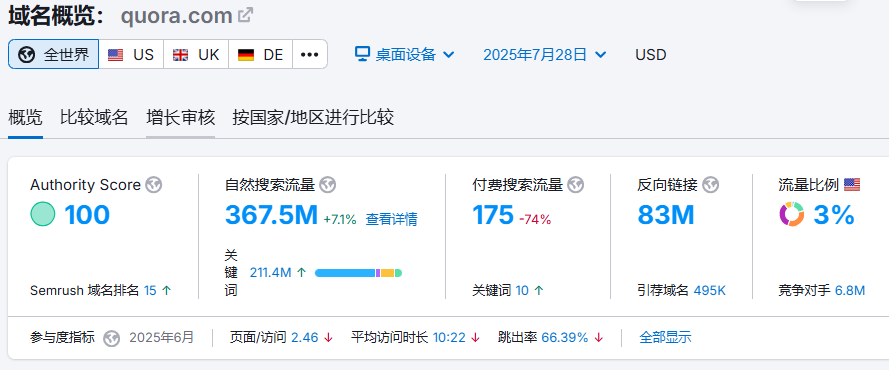Open 引荐域名 value 495K

point(709,291)
